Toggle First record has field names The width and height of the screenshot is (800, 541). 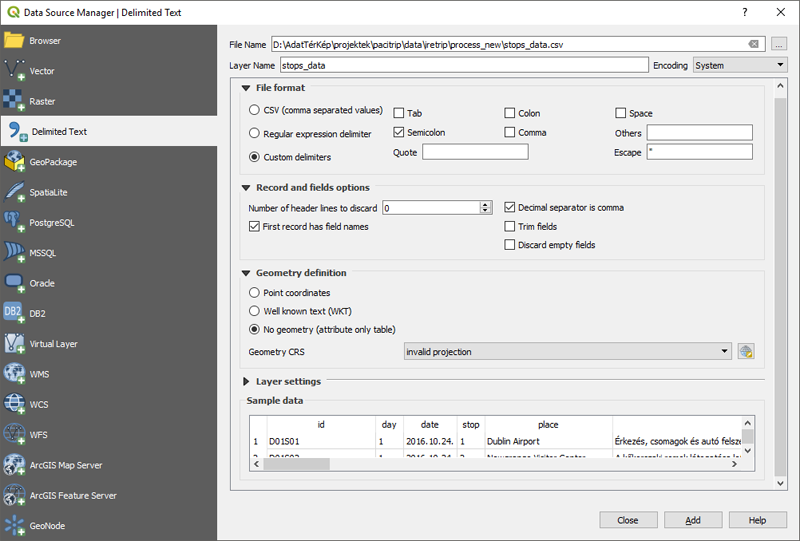254,226
